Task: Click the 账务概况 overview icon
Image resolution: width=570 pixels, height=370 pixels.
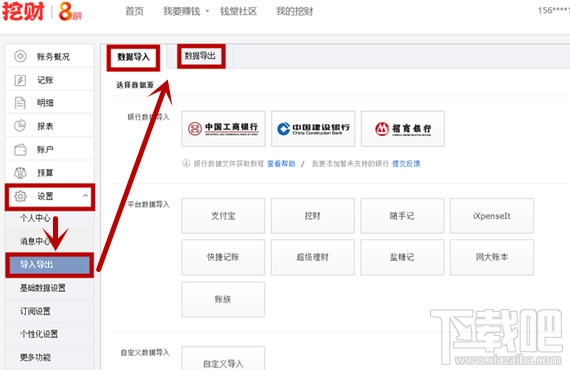Action: pos(20,56)
